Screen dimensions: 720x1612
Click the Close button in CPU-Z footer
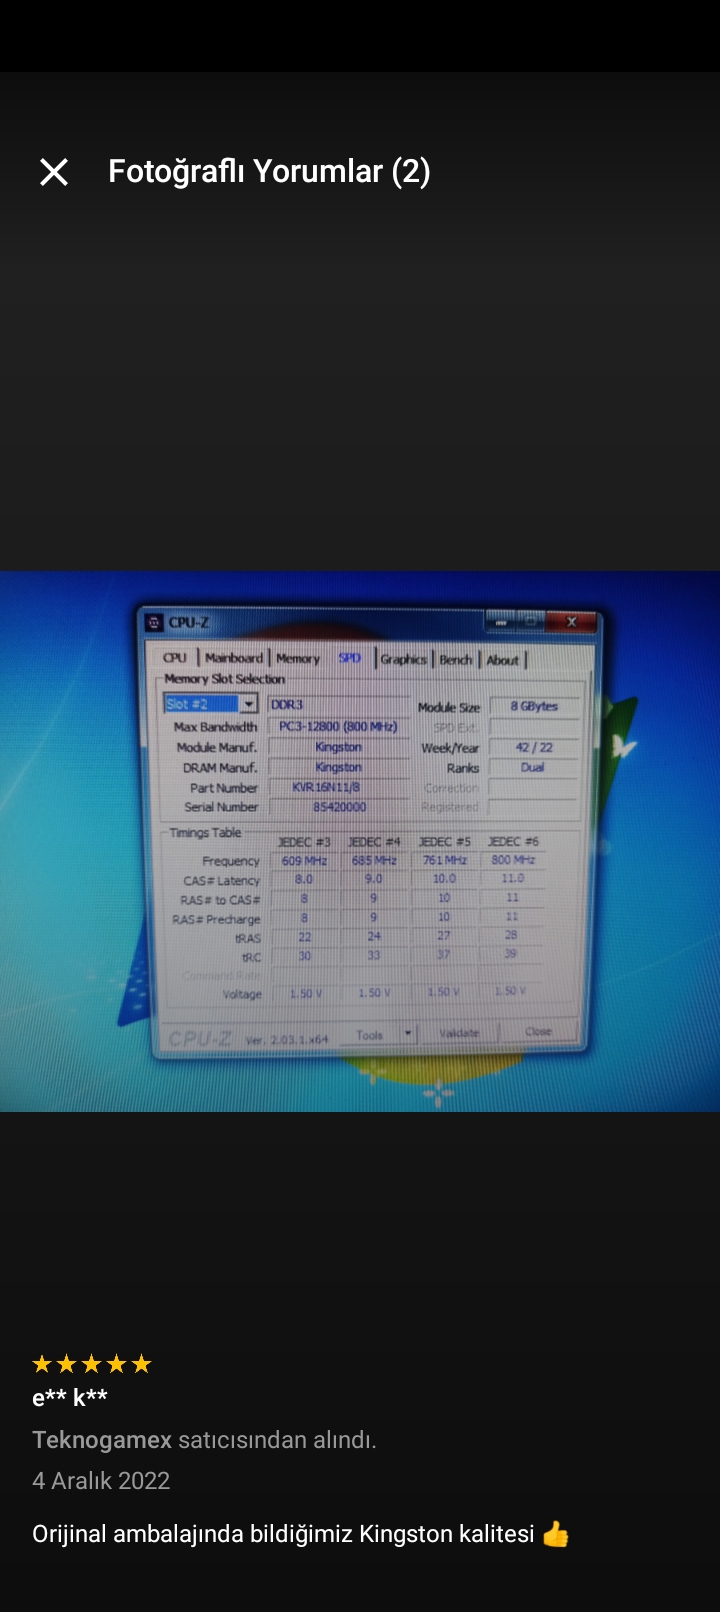coord(538,1031)
